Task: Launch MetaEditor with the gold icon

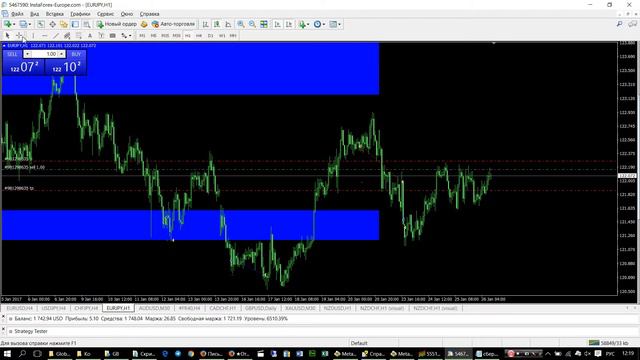Action: coord(144,24)
